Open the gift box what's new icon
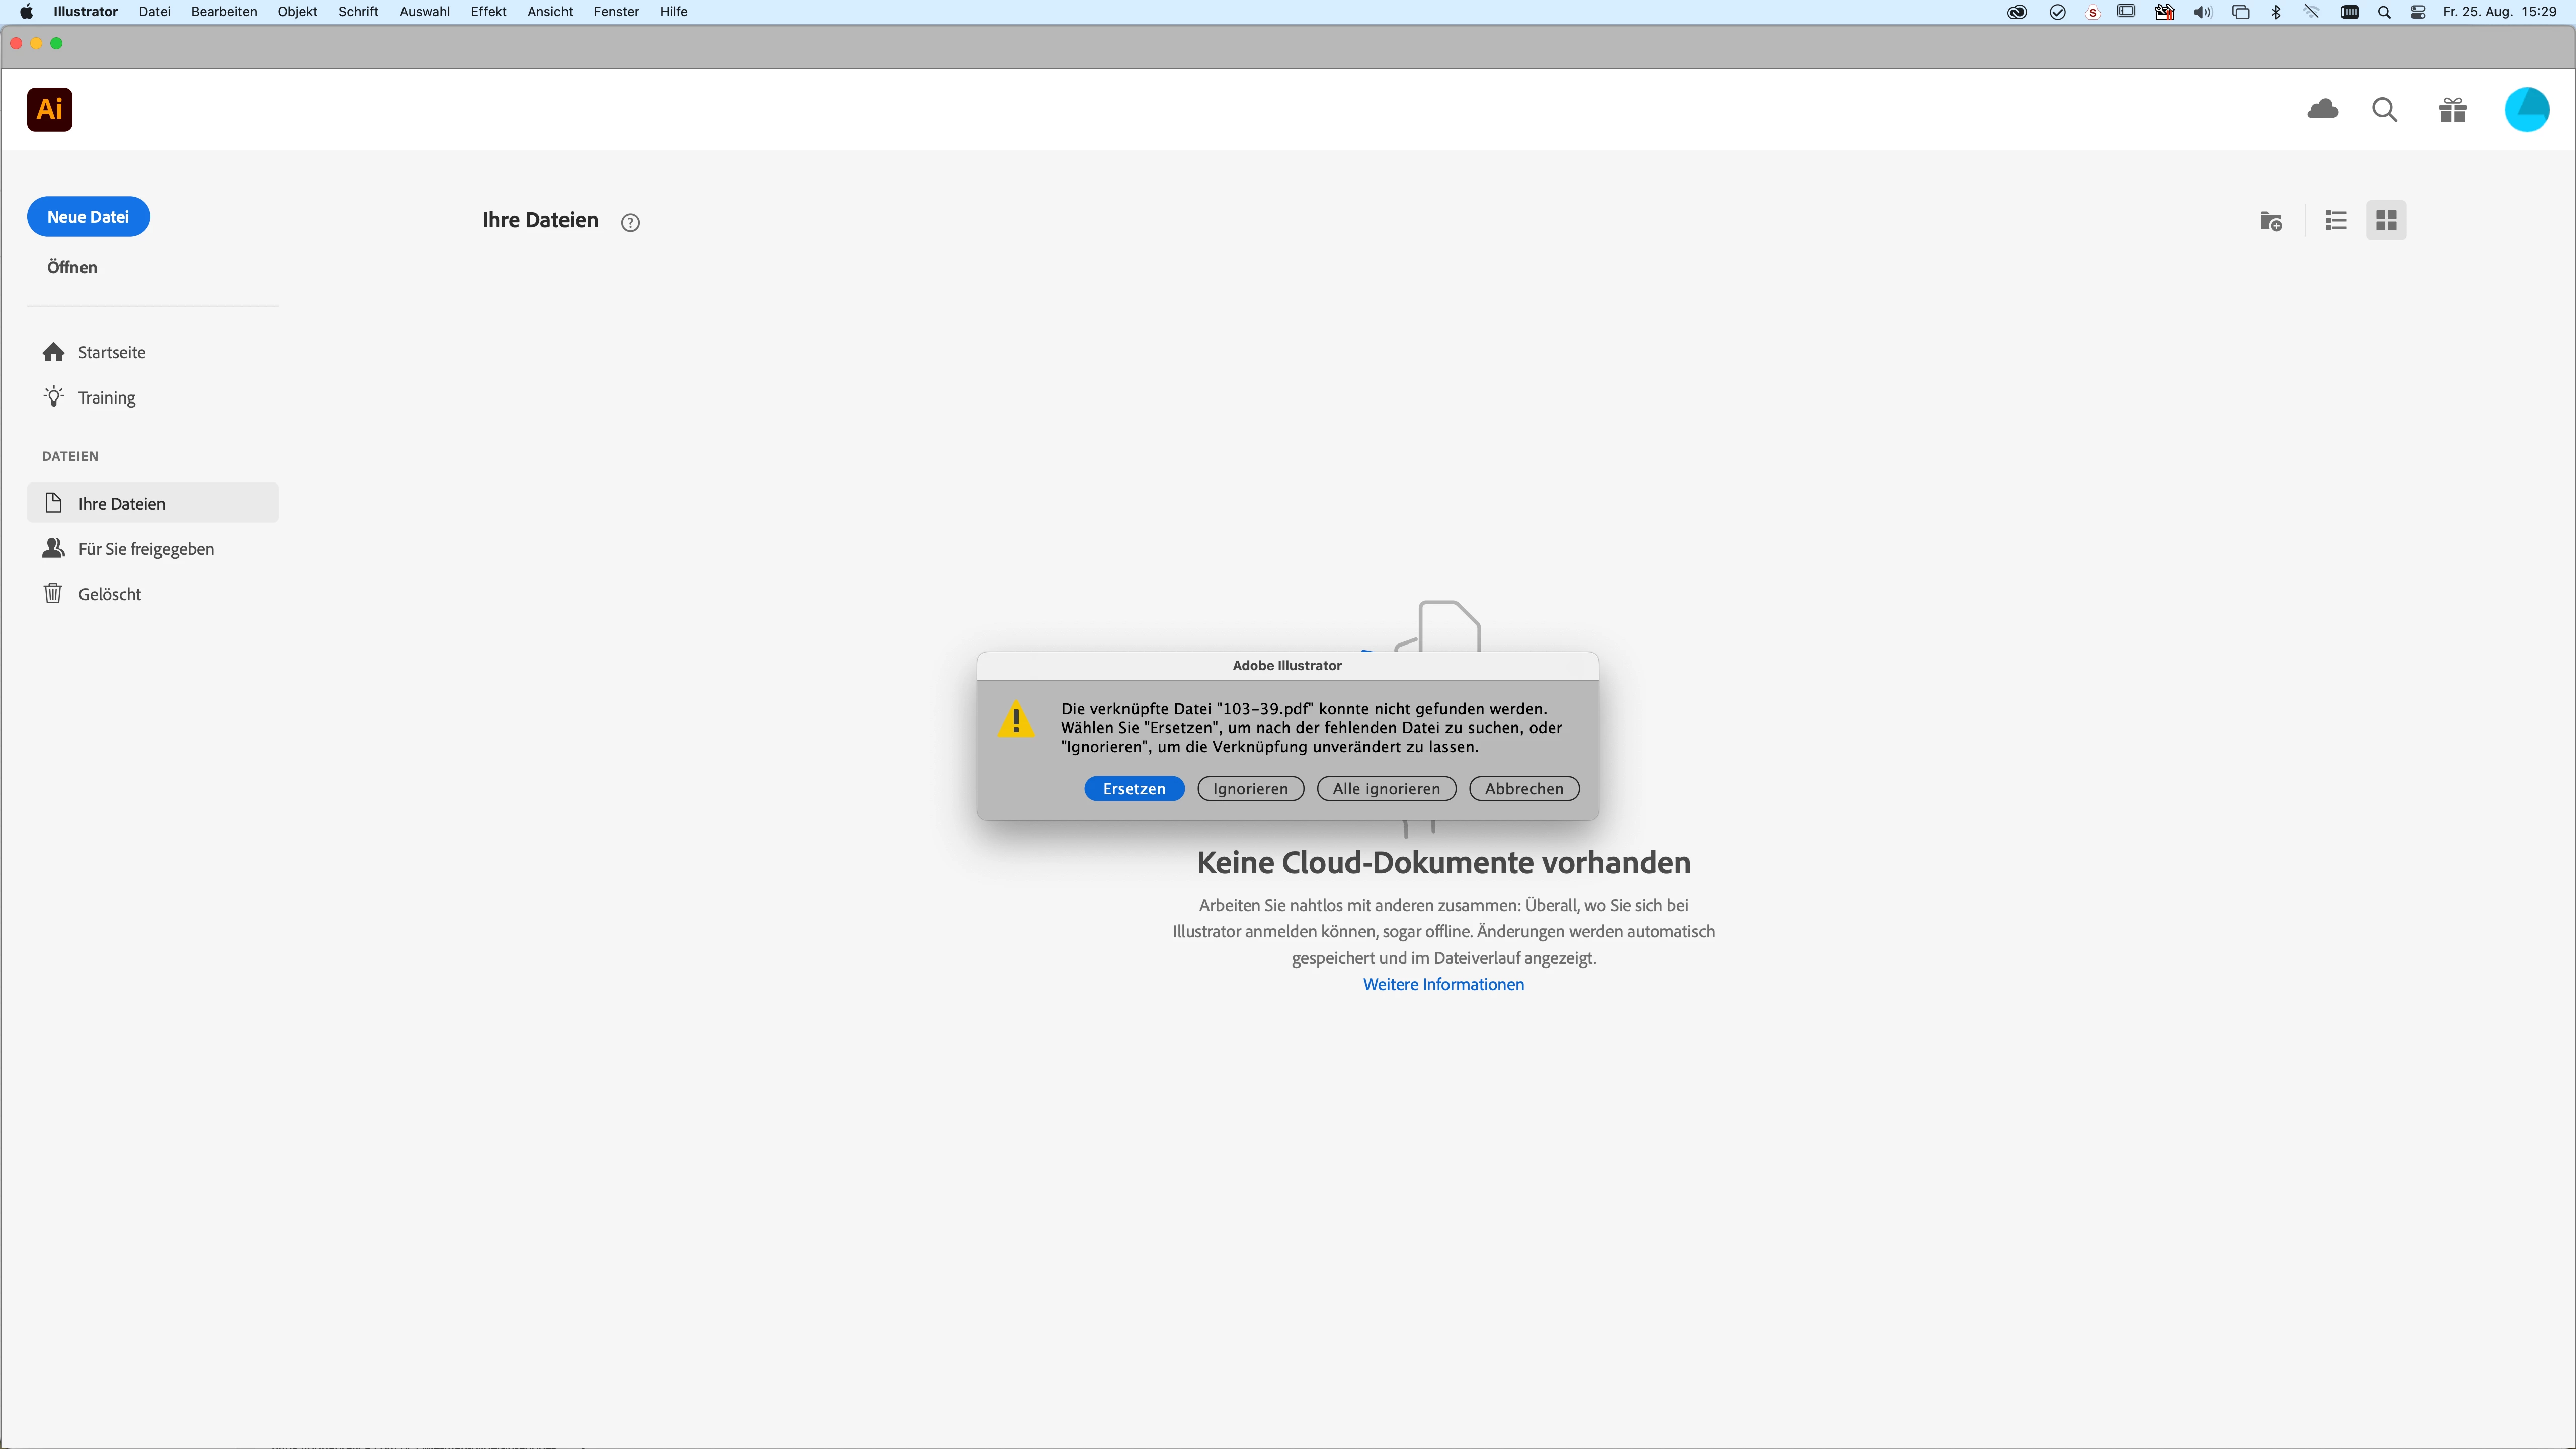 point(2452,109)
